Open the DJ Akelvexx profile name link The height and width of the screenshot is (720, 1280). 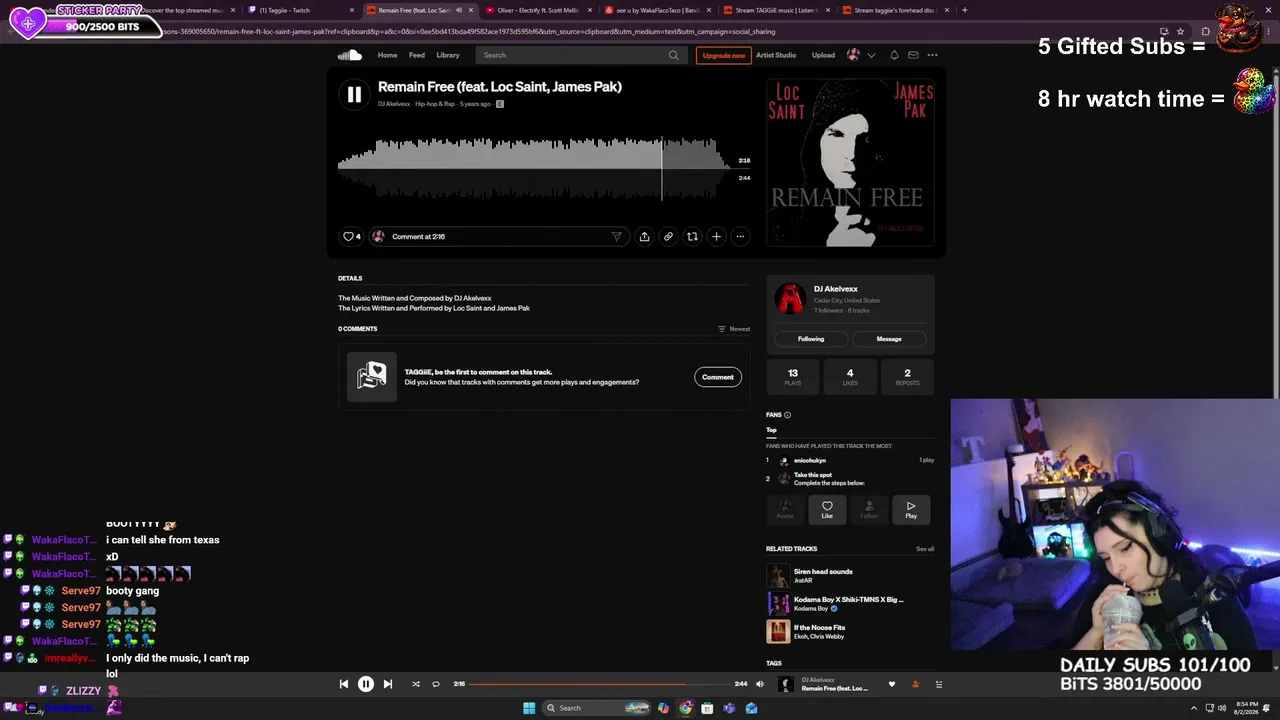(836, 289)
